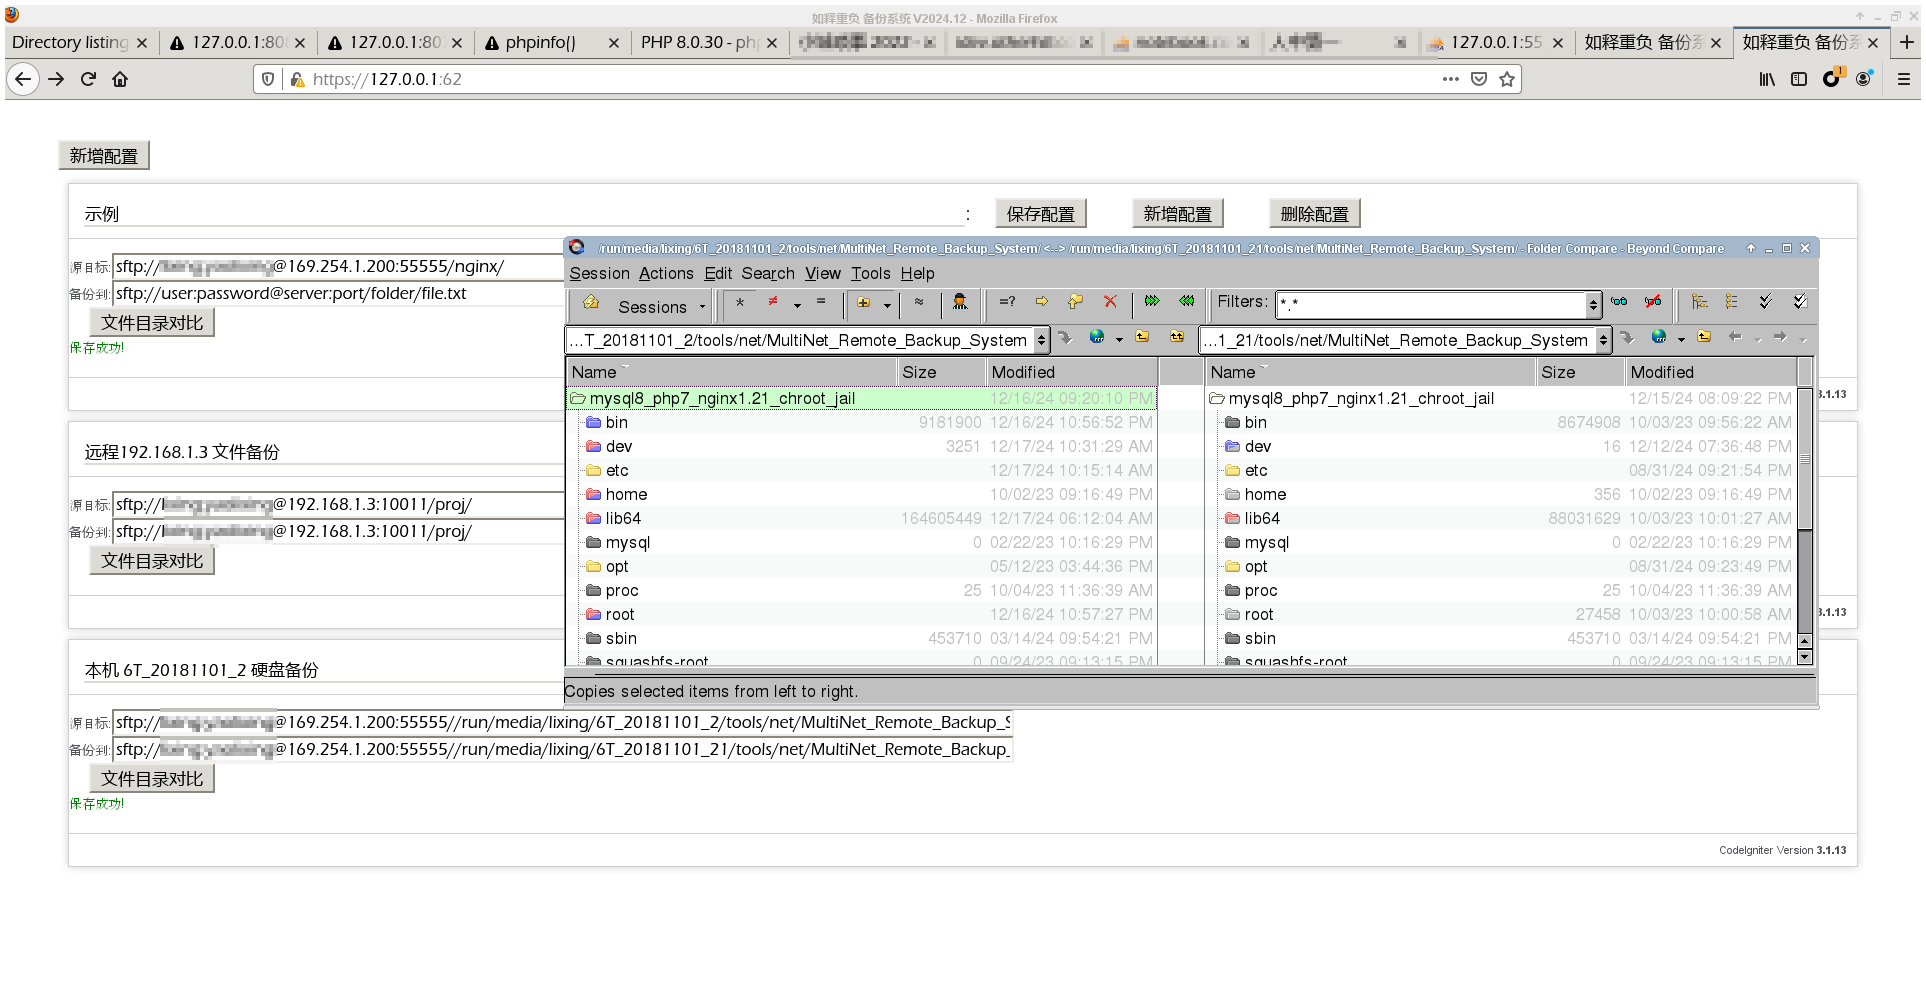This screenshot has width=1926, height=991.
Task: Expand the left pane folder path dropdown
Action: pos(1041,341)
